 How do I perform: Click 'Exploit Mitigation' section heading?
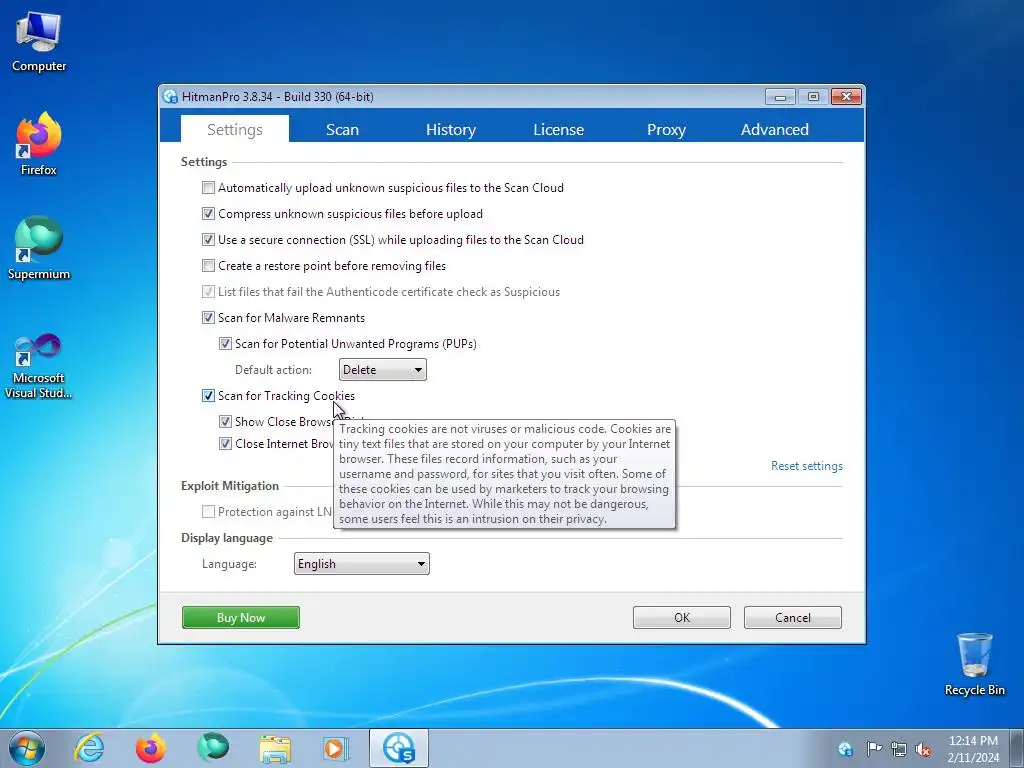point(230,486)
